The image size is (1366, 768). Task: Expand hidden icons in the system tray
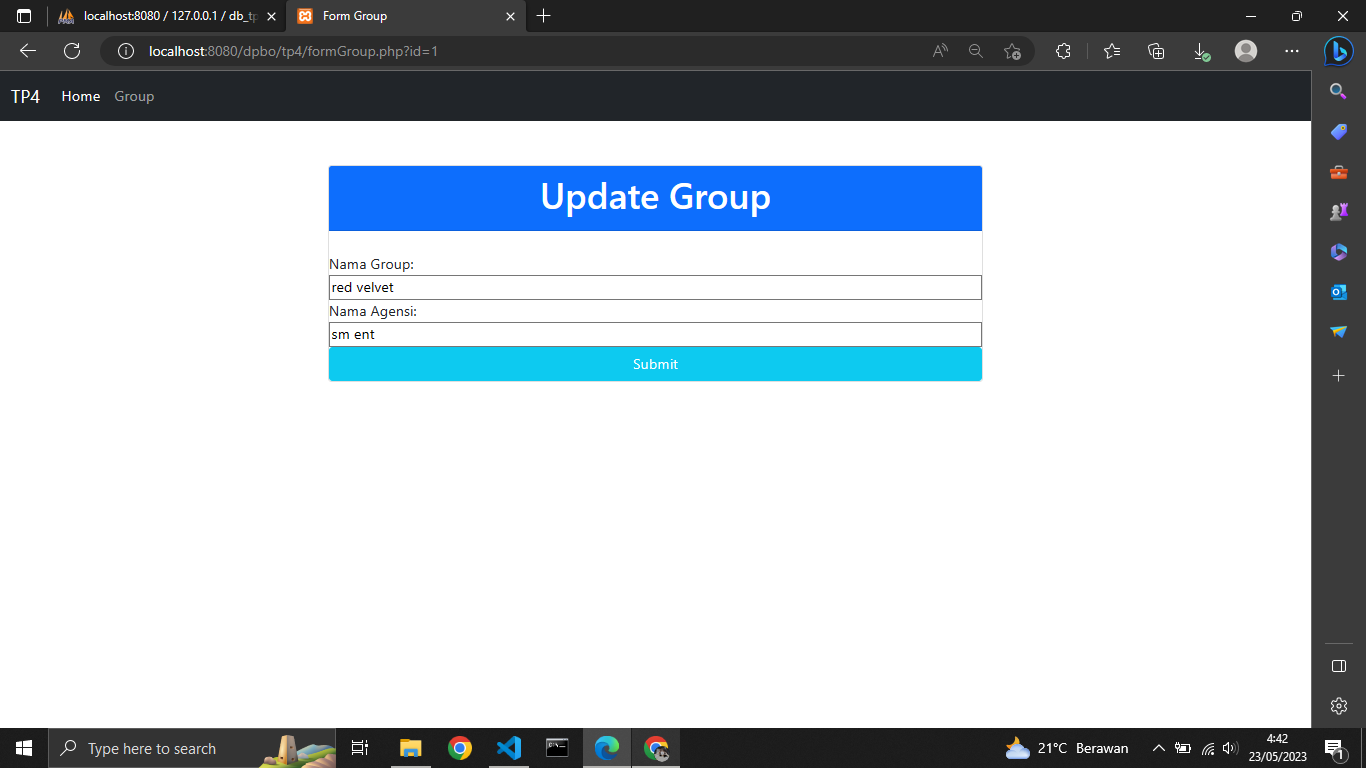pos(1157,747)
